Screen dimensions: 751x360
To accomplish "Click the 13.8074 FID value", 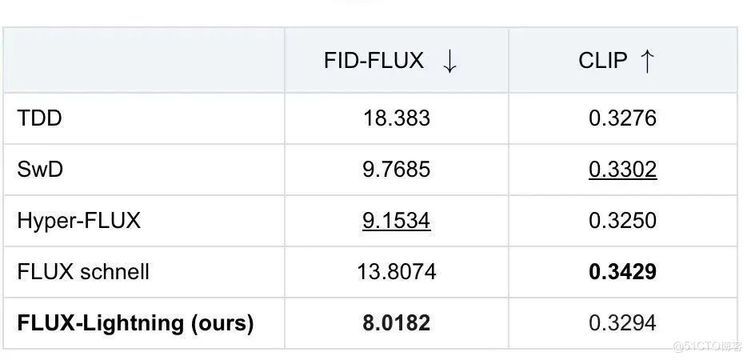I will tap(397, 272).
